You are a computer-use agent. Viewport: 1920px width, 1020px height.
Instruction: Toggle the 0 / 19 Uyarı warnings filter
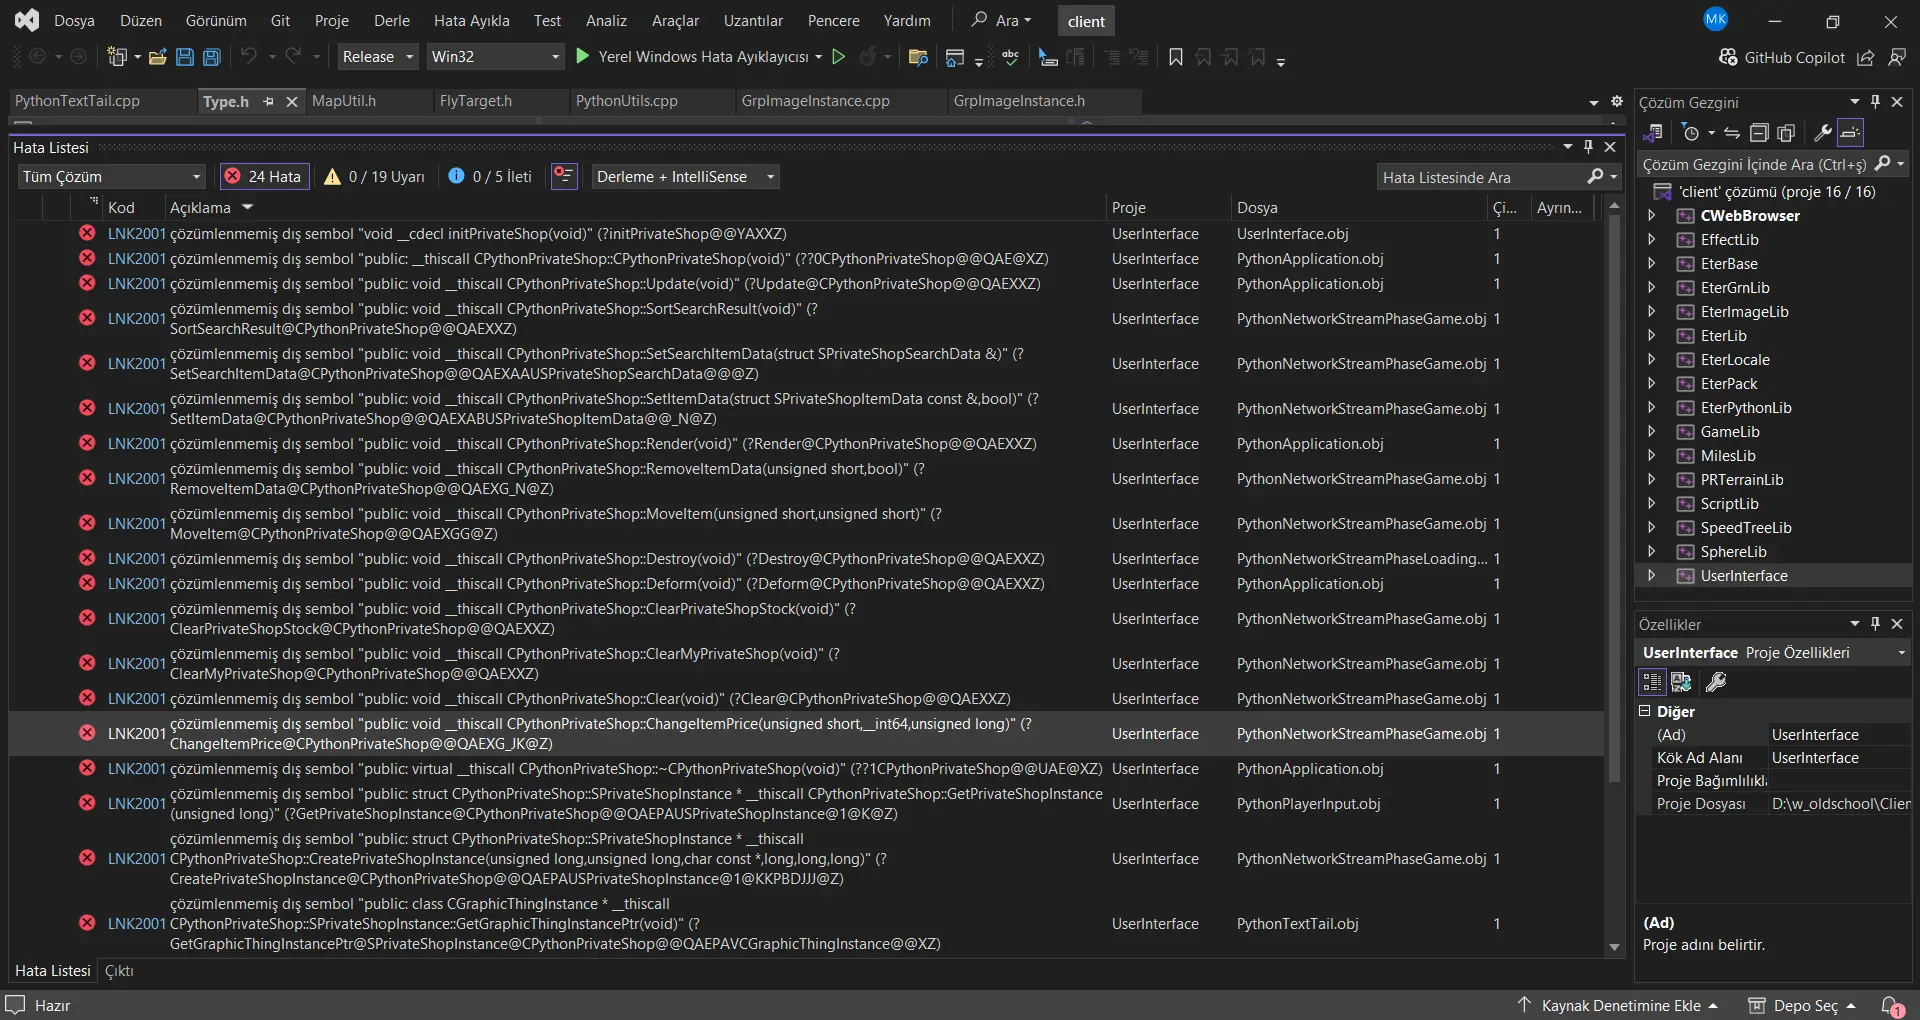point(375,177)
